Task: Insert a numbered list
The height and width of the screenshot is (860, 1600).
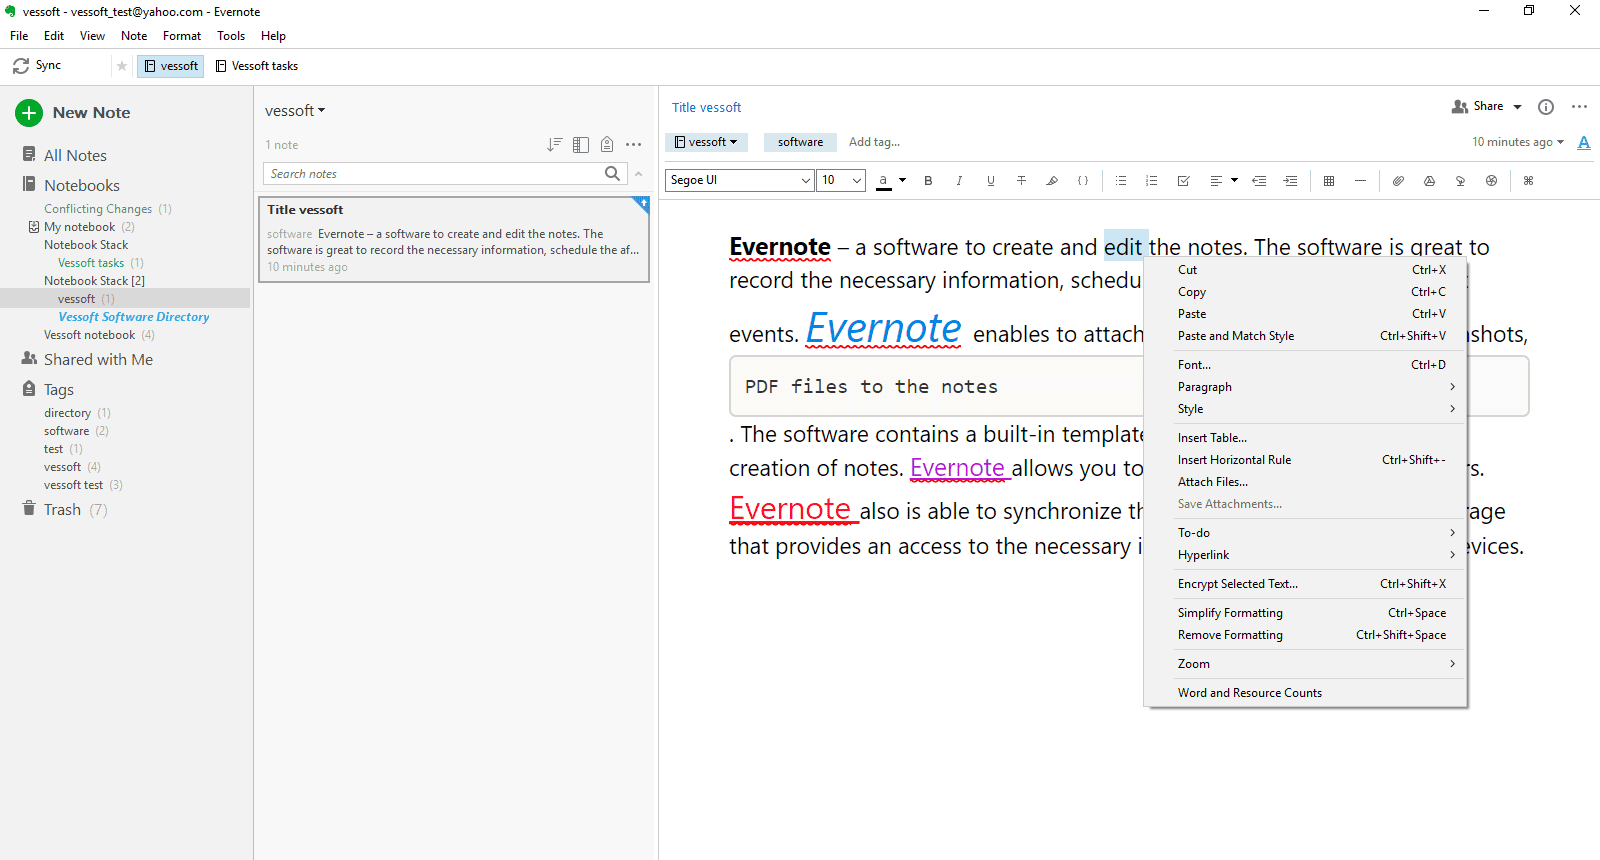Action: (x=1152, y=181)
